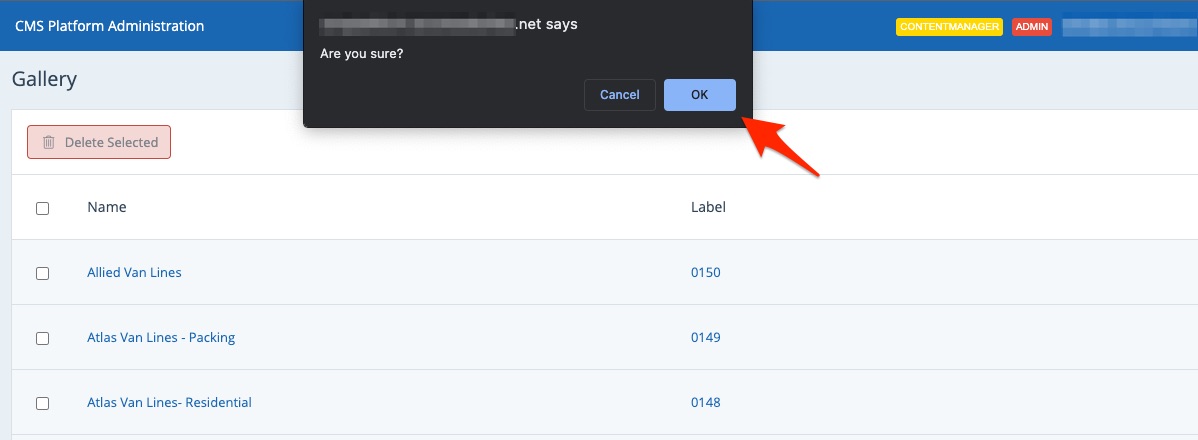
Task: Toggle the select-all checkbox in header
Action: (x=42, y=208)
